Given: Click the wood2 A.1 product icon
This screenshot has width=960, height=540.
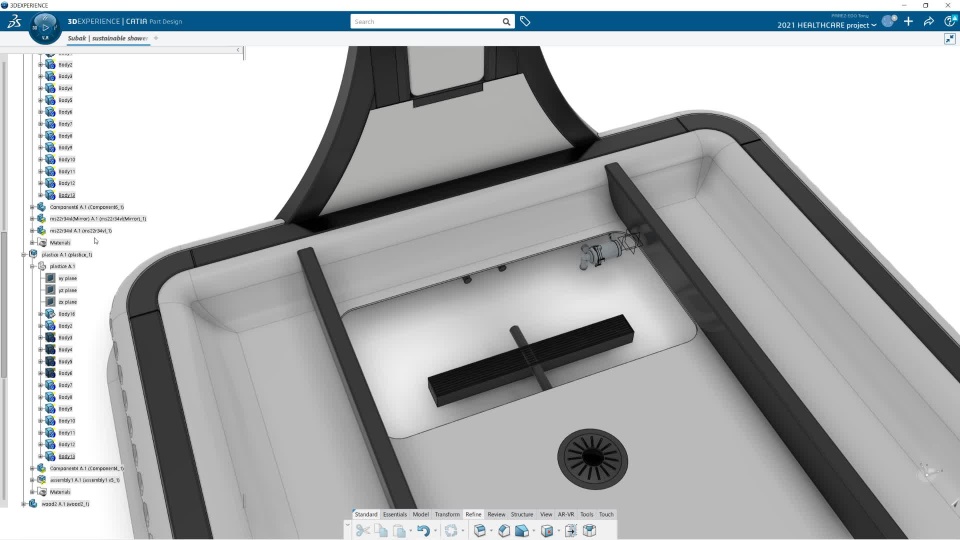Looking at the screenshot, I should tap(33, 504).
